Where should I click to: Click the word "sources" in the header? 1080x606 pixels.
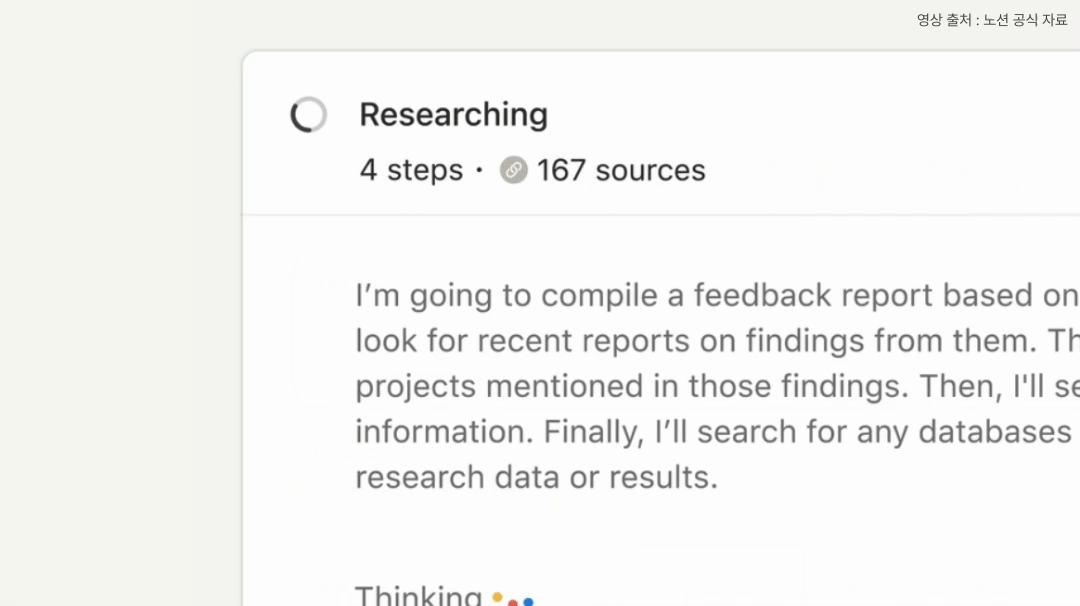(x=650, y=171)
